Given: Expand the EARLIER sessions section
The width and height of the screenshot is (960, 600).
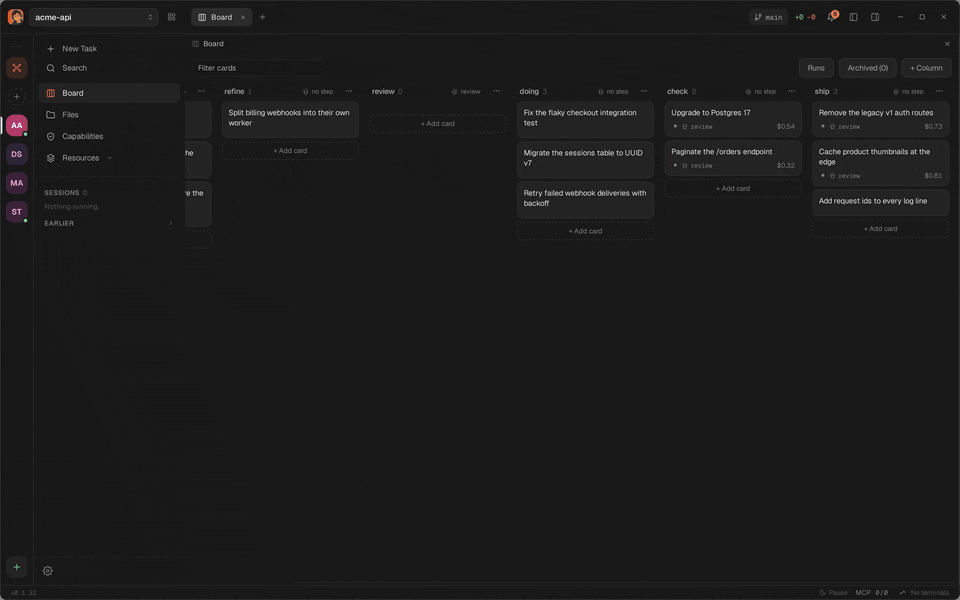Looking at the screenshot, I should [108, 223].
